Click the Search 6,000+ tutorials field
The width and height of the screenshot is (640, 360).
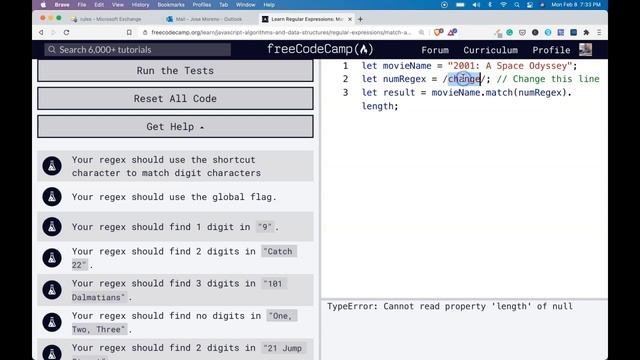point(138,50)
